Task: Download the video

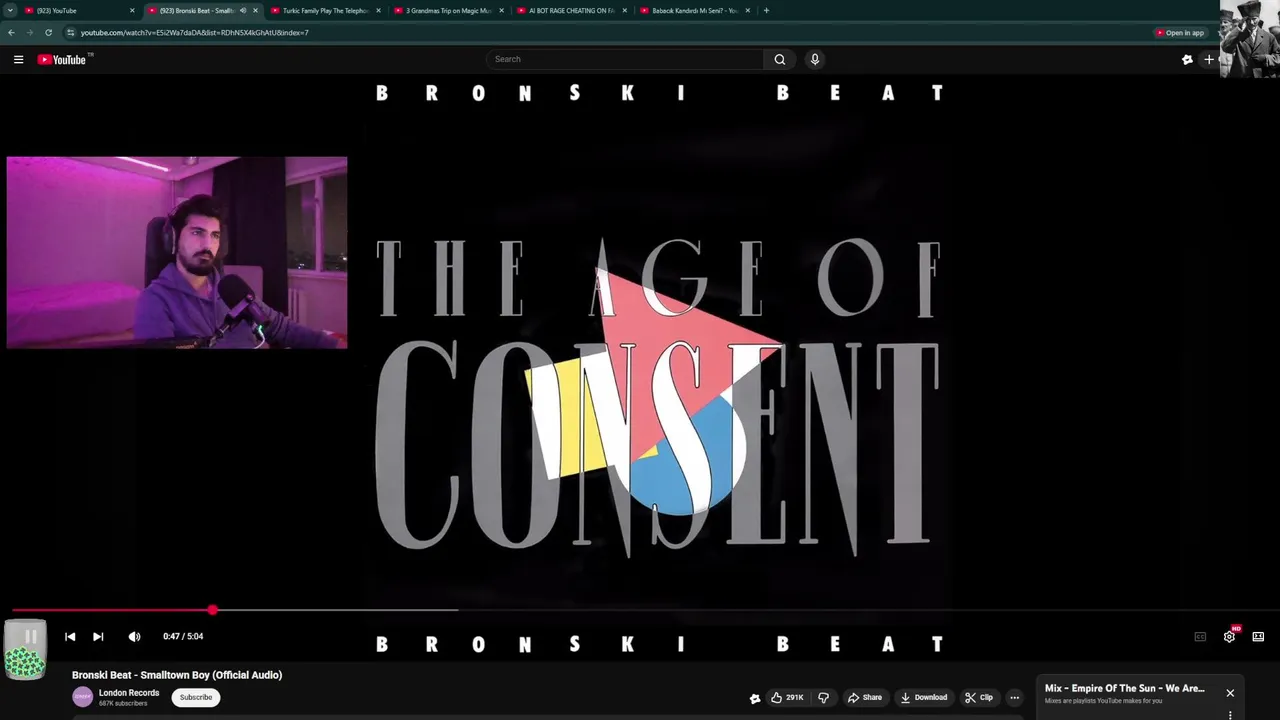Action: point(923,697)
